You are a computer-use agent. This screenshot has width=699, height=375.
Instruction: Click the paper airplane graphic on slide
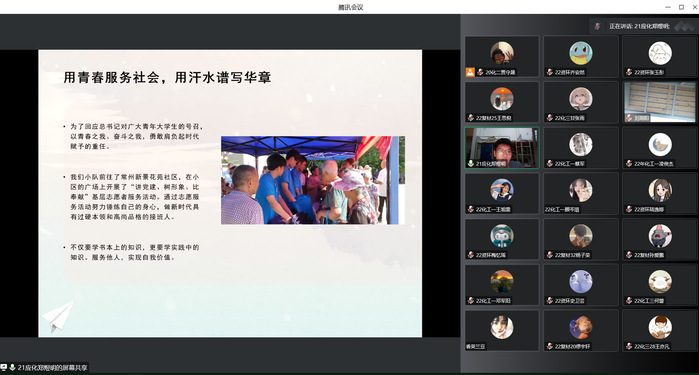click(58, 316)
